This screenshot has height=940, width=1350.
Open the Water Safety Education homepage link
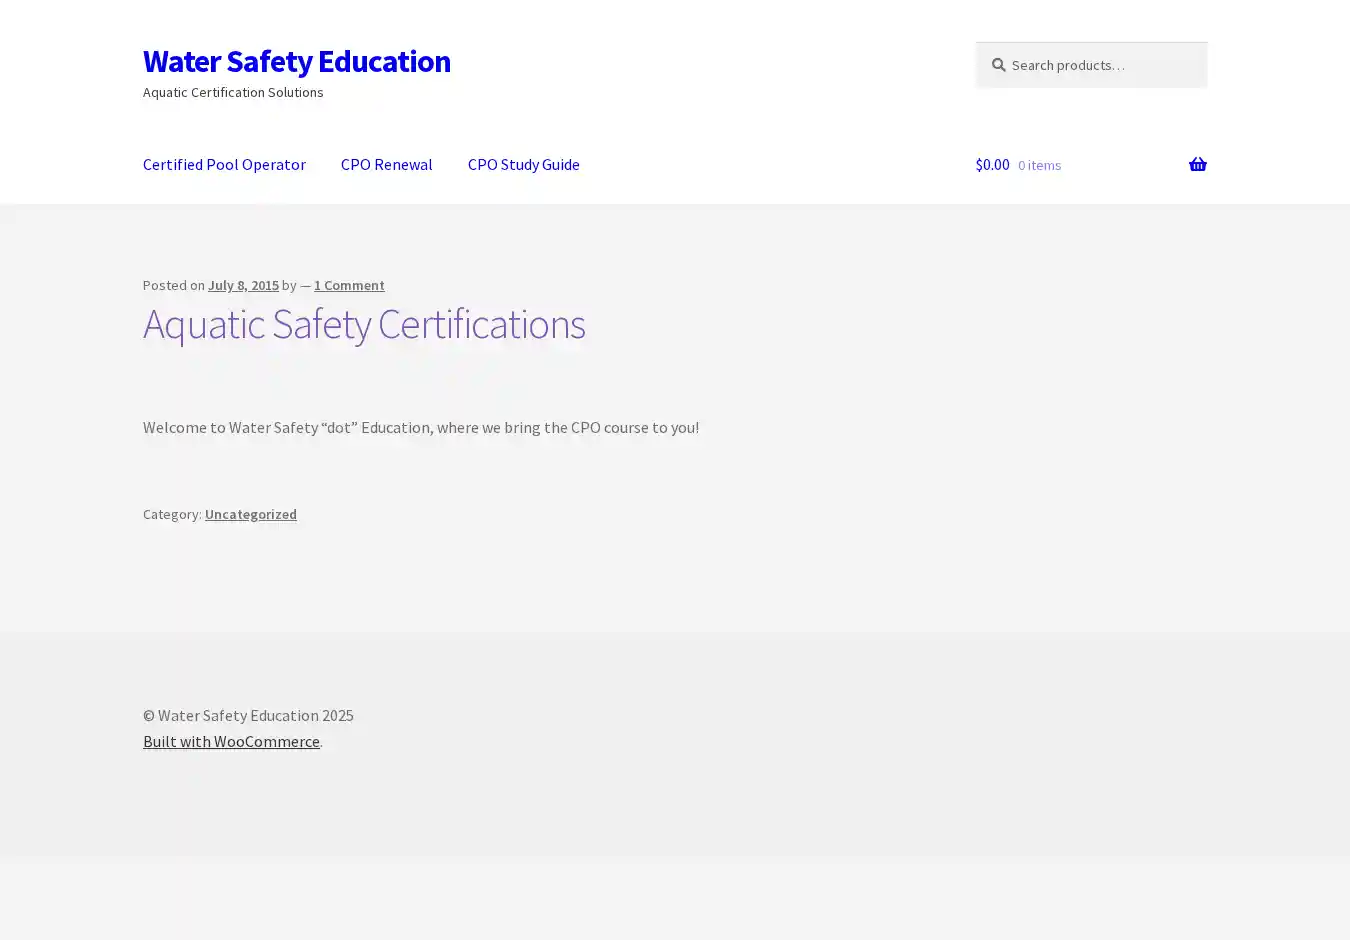(296, 61)
